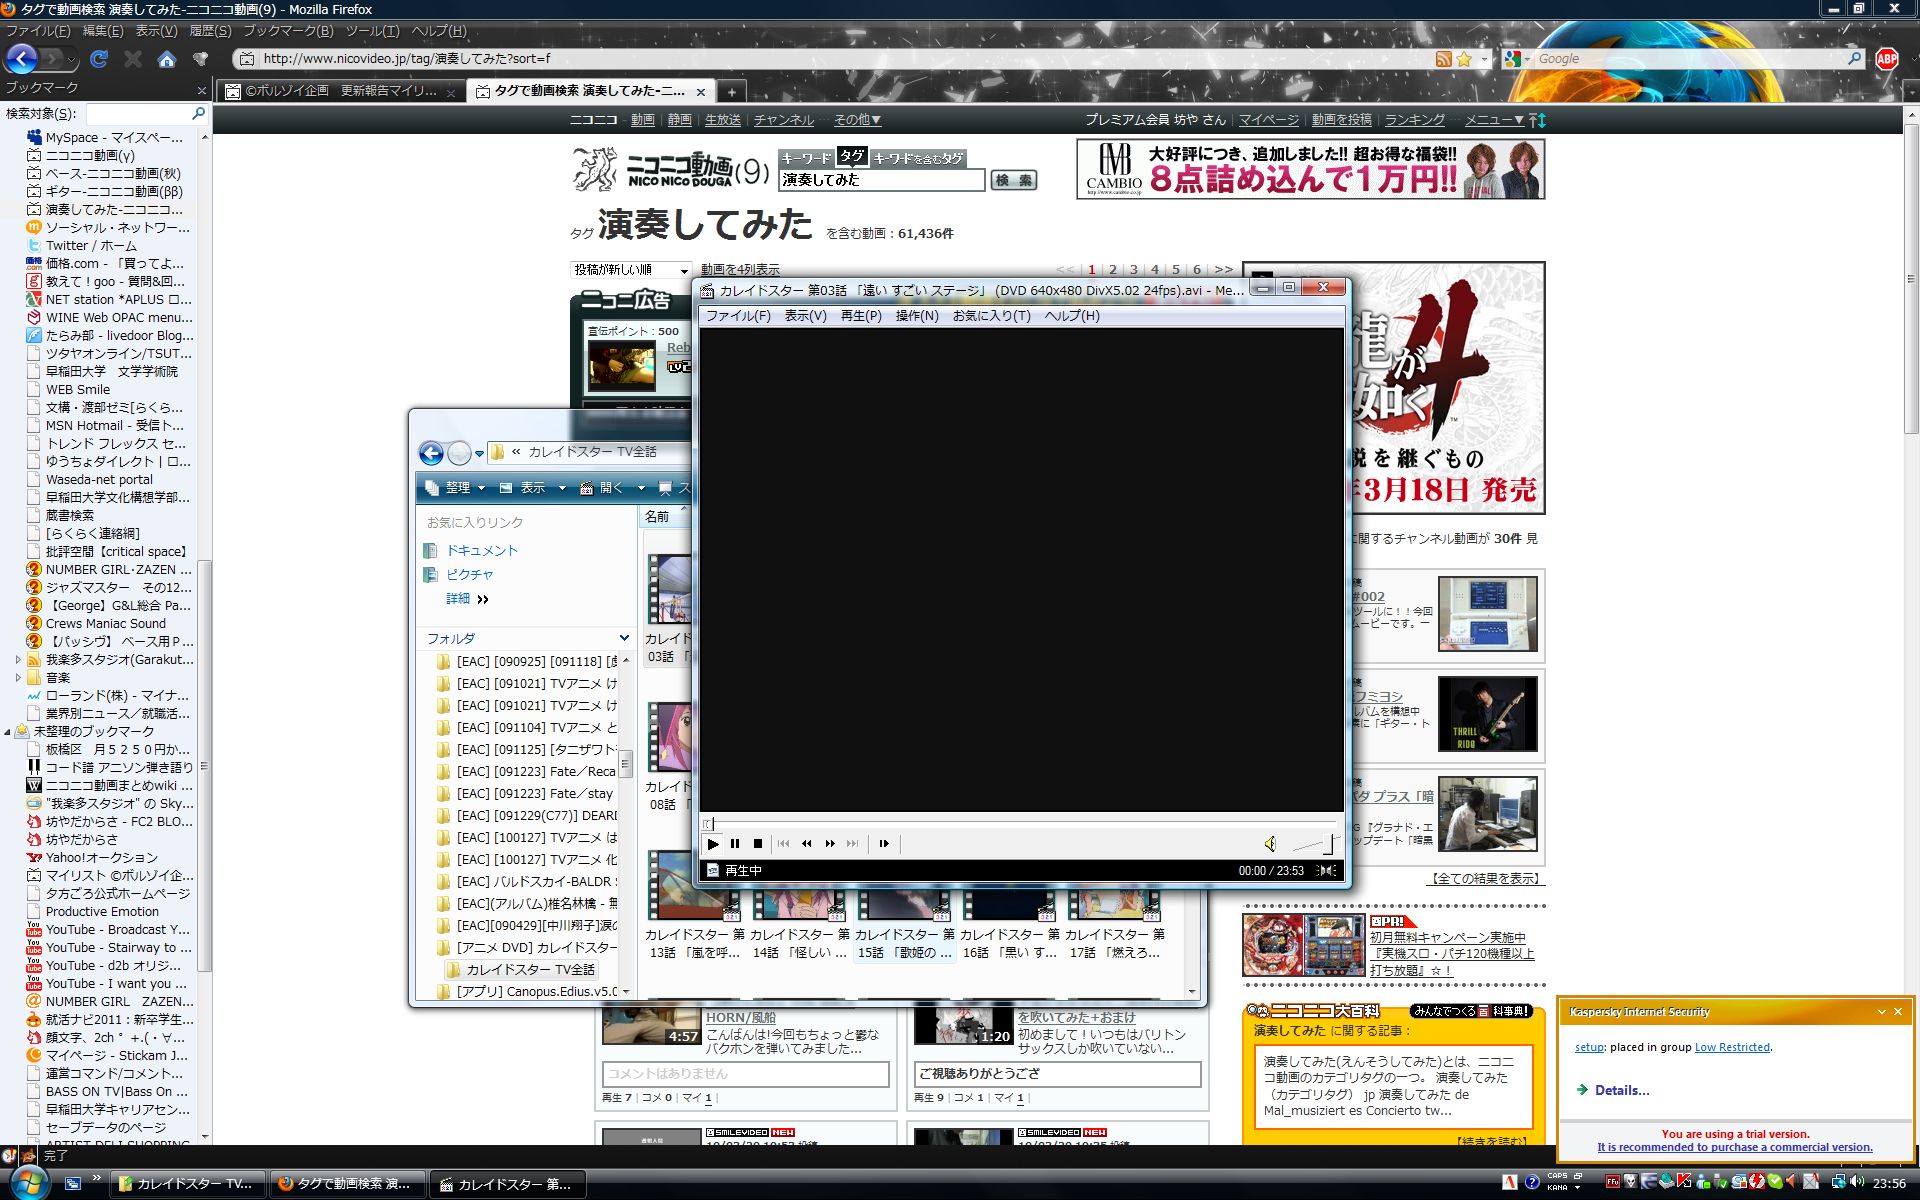Click the play button in the media player
Viewport: 1920px width, 1200px height.
(713, 844)
